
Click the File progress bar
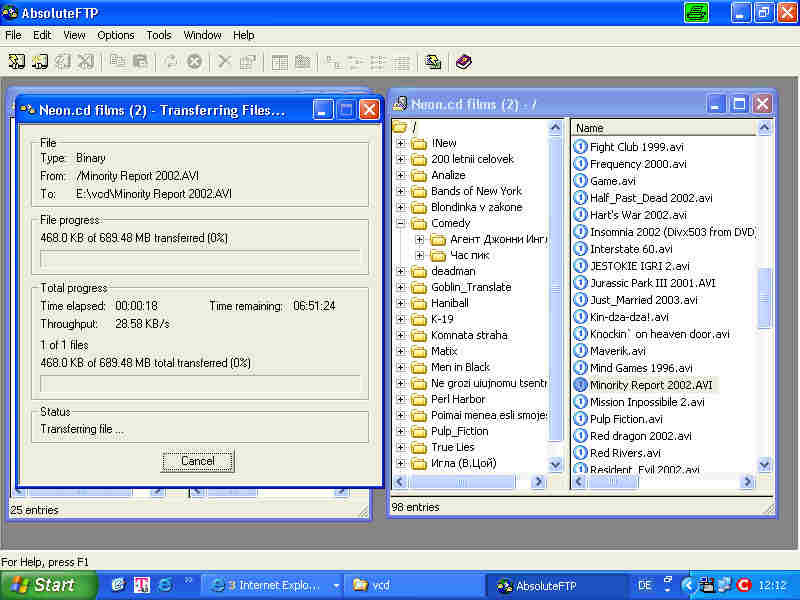coord(199,258)
